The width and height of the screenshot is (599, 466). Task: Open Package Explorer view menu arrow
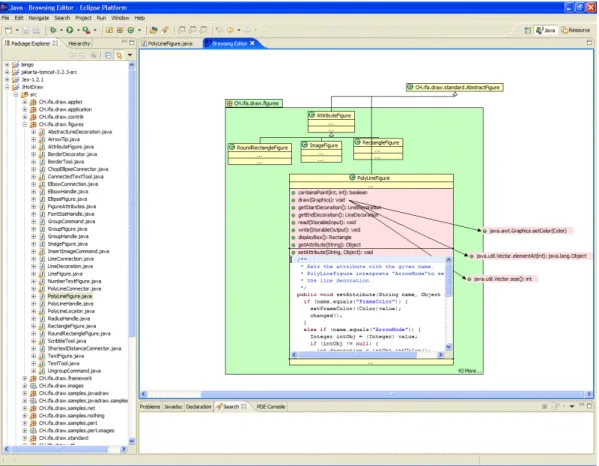(x=130, y=55)
